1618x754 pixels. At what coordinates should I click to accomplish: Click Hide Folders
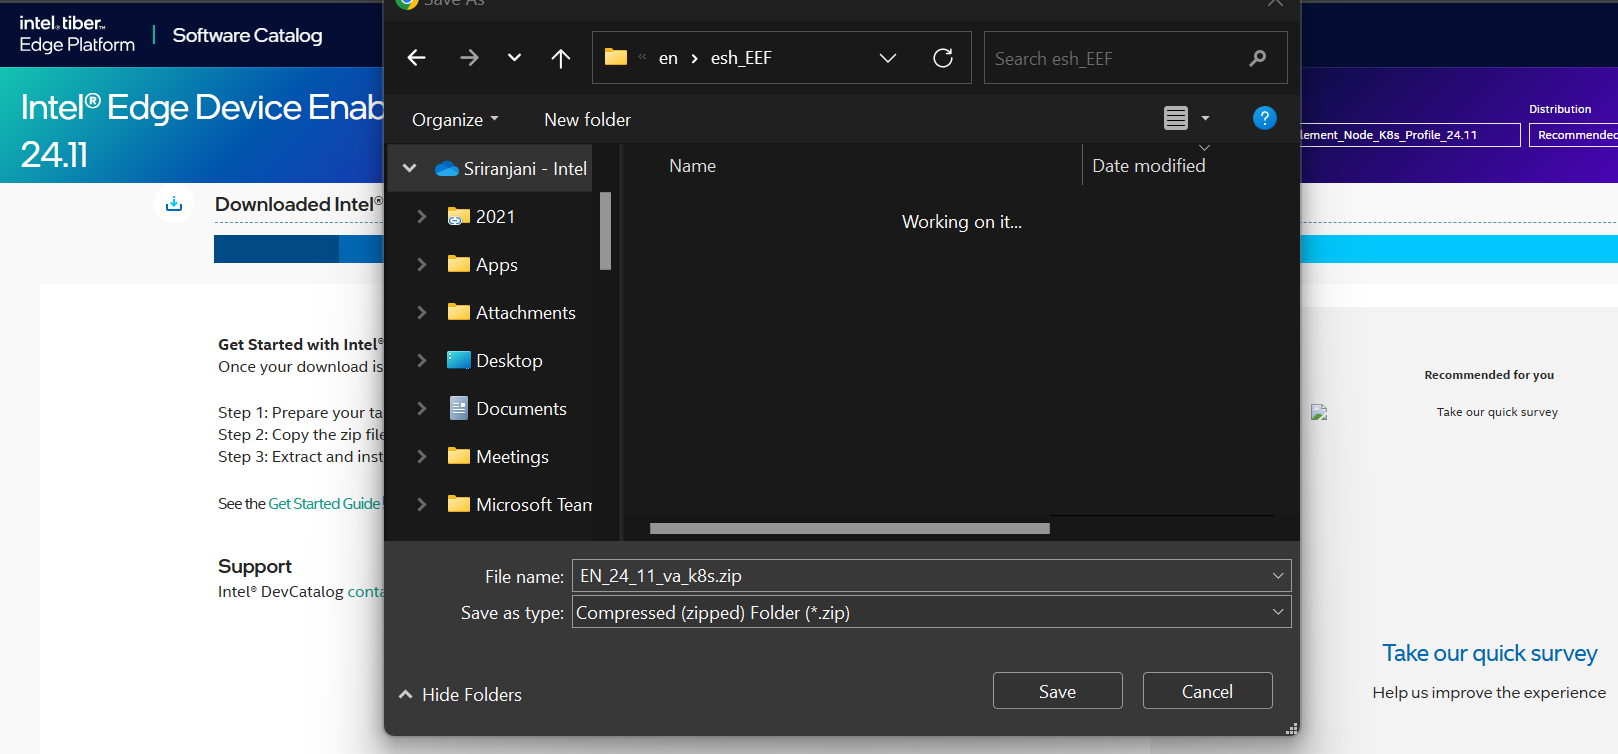[460, 694]
